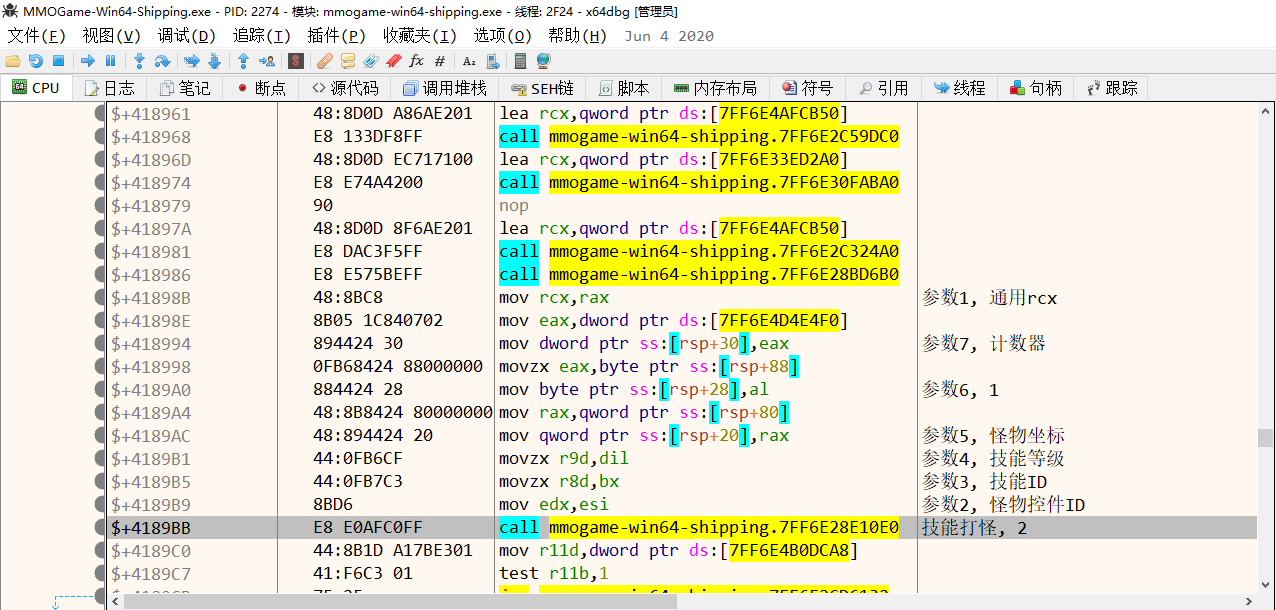Switch to the 笔记 tab
The image size is (1276, 610).
(x=185, y=88)
